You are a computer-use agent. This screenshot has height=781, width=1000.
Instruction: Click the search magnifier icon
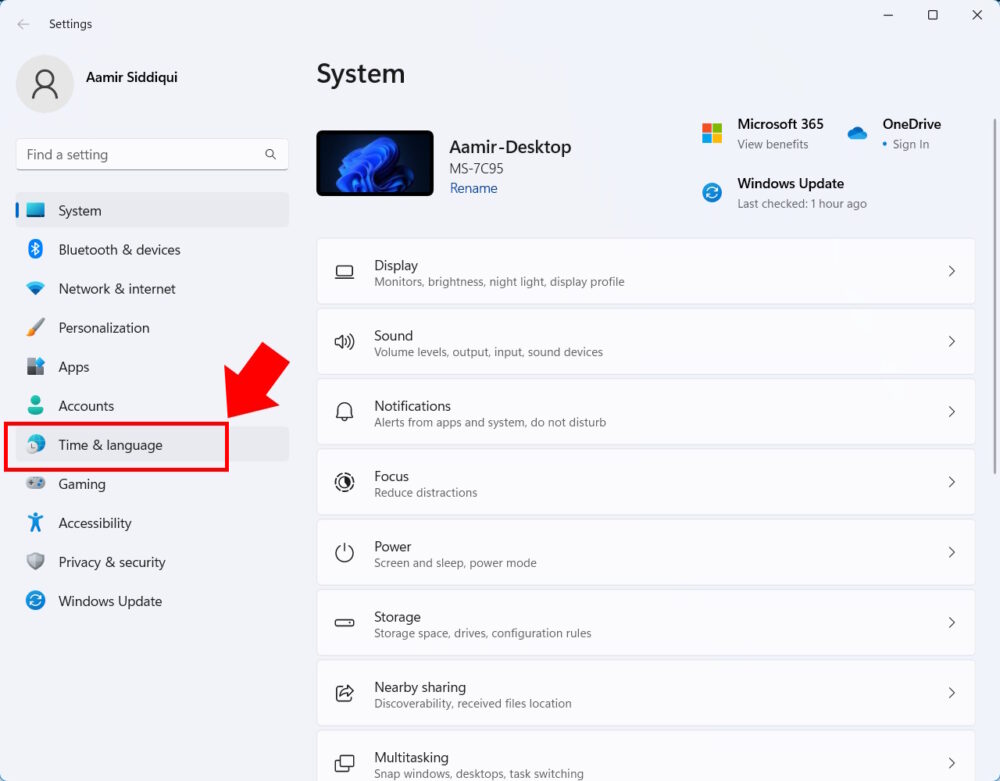[x=270, y=154]
